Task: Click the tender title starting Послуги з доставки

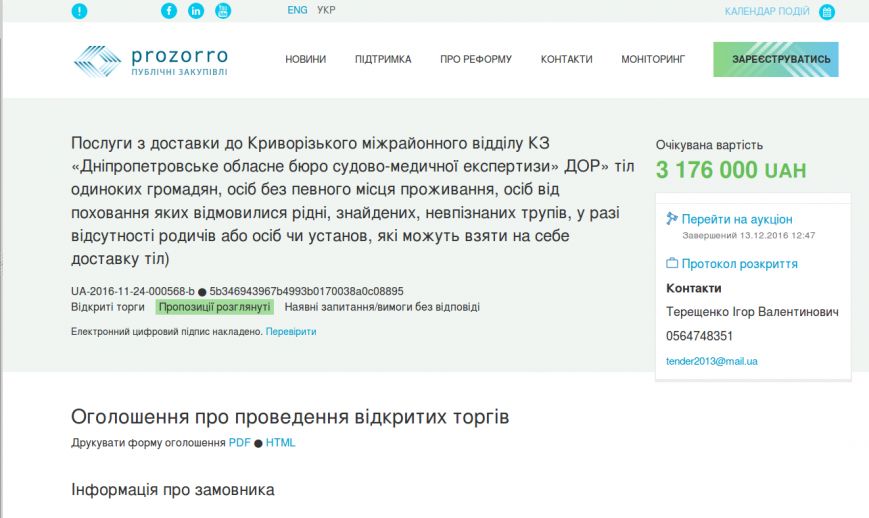Action: (x=352, y=201)
